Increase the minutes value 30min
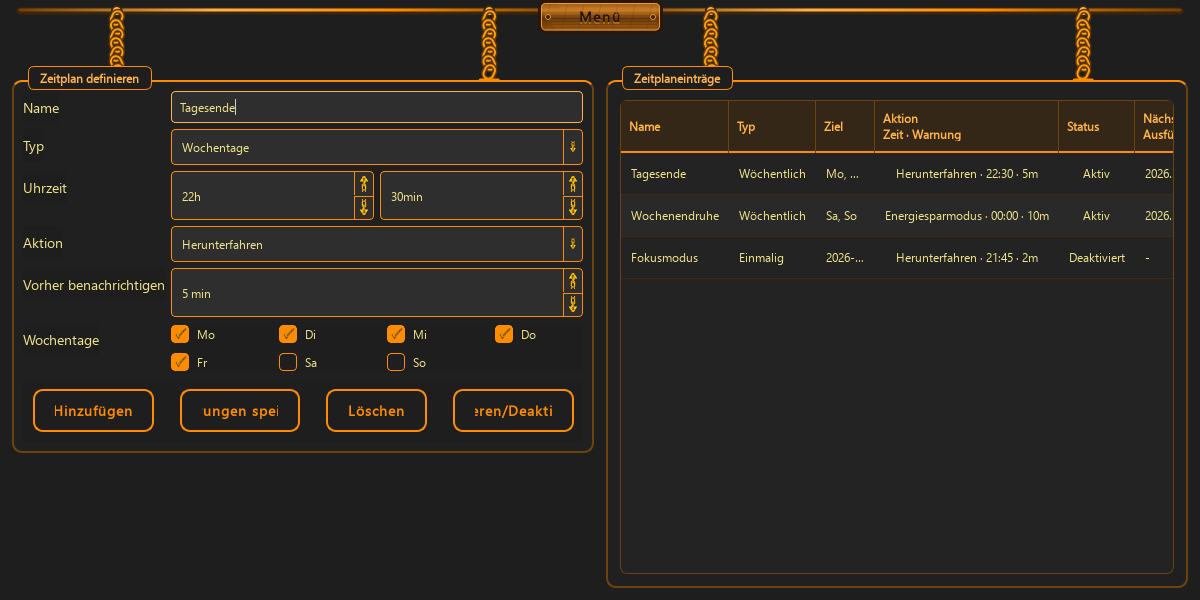 pos(573,183)
